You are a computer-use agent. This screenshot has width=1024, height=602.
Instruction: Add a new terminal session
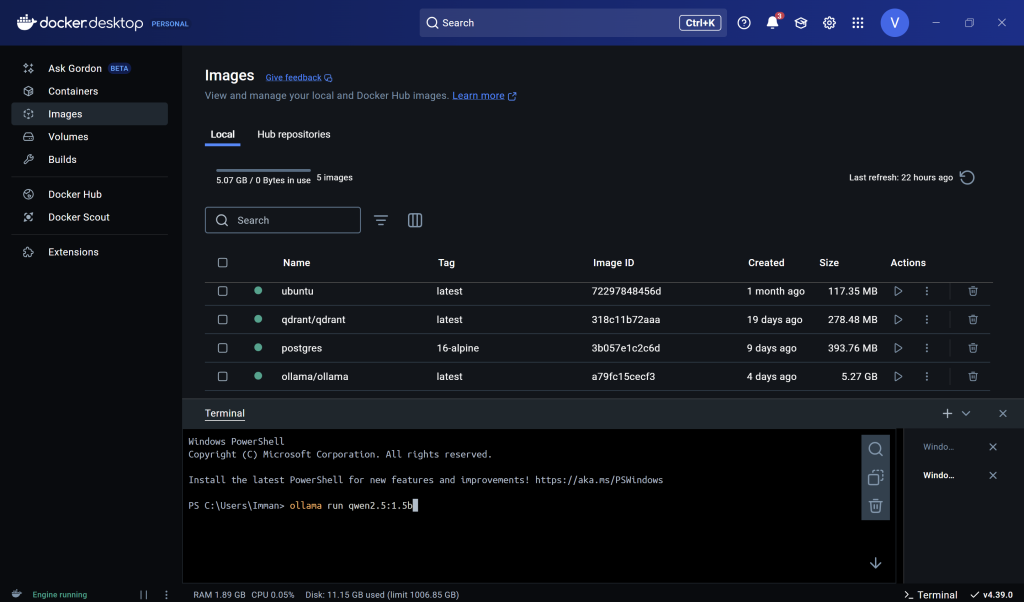pos(948,413)
